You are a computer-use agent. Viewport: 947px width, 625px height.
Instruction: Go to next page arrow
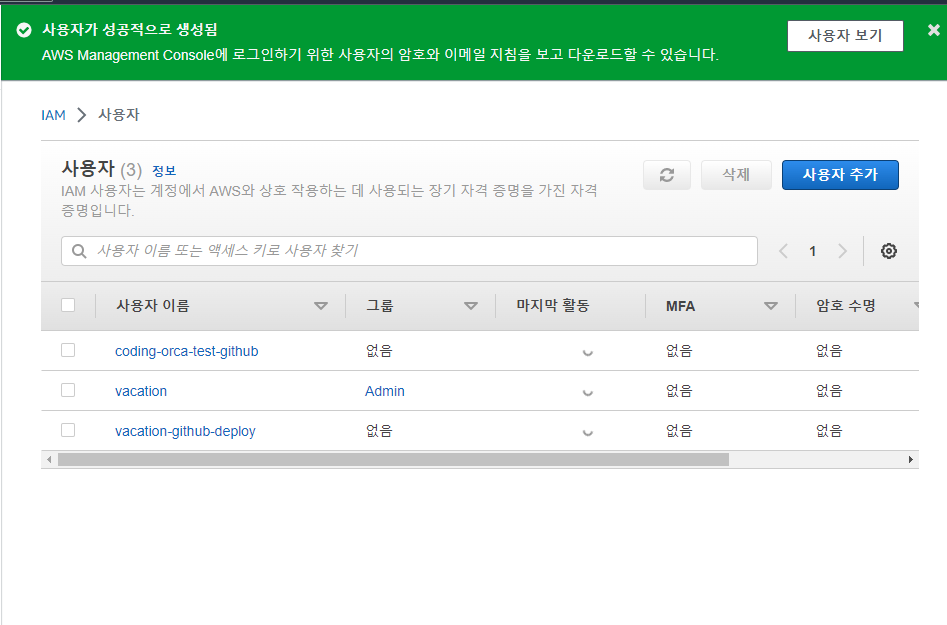[843, 251]
